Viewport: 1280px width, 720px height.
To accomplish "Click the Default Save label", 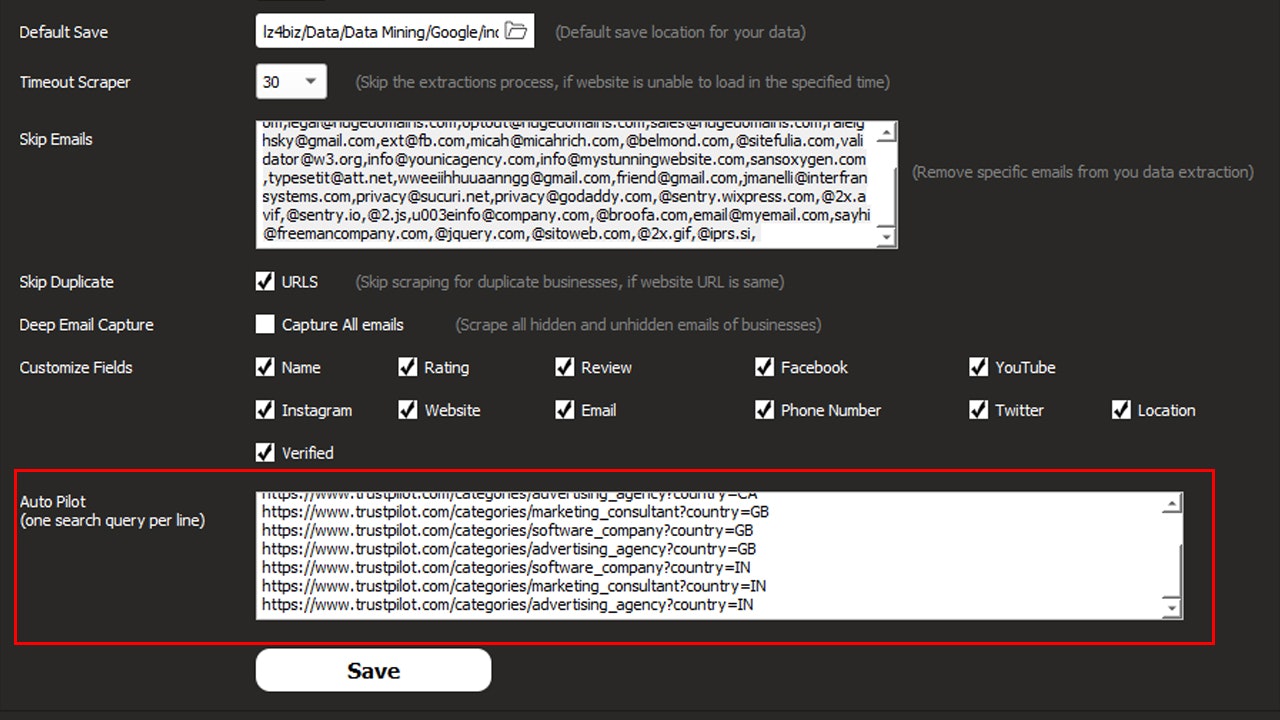I will click(64, 31).
